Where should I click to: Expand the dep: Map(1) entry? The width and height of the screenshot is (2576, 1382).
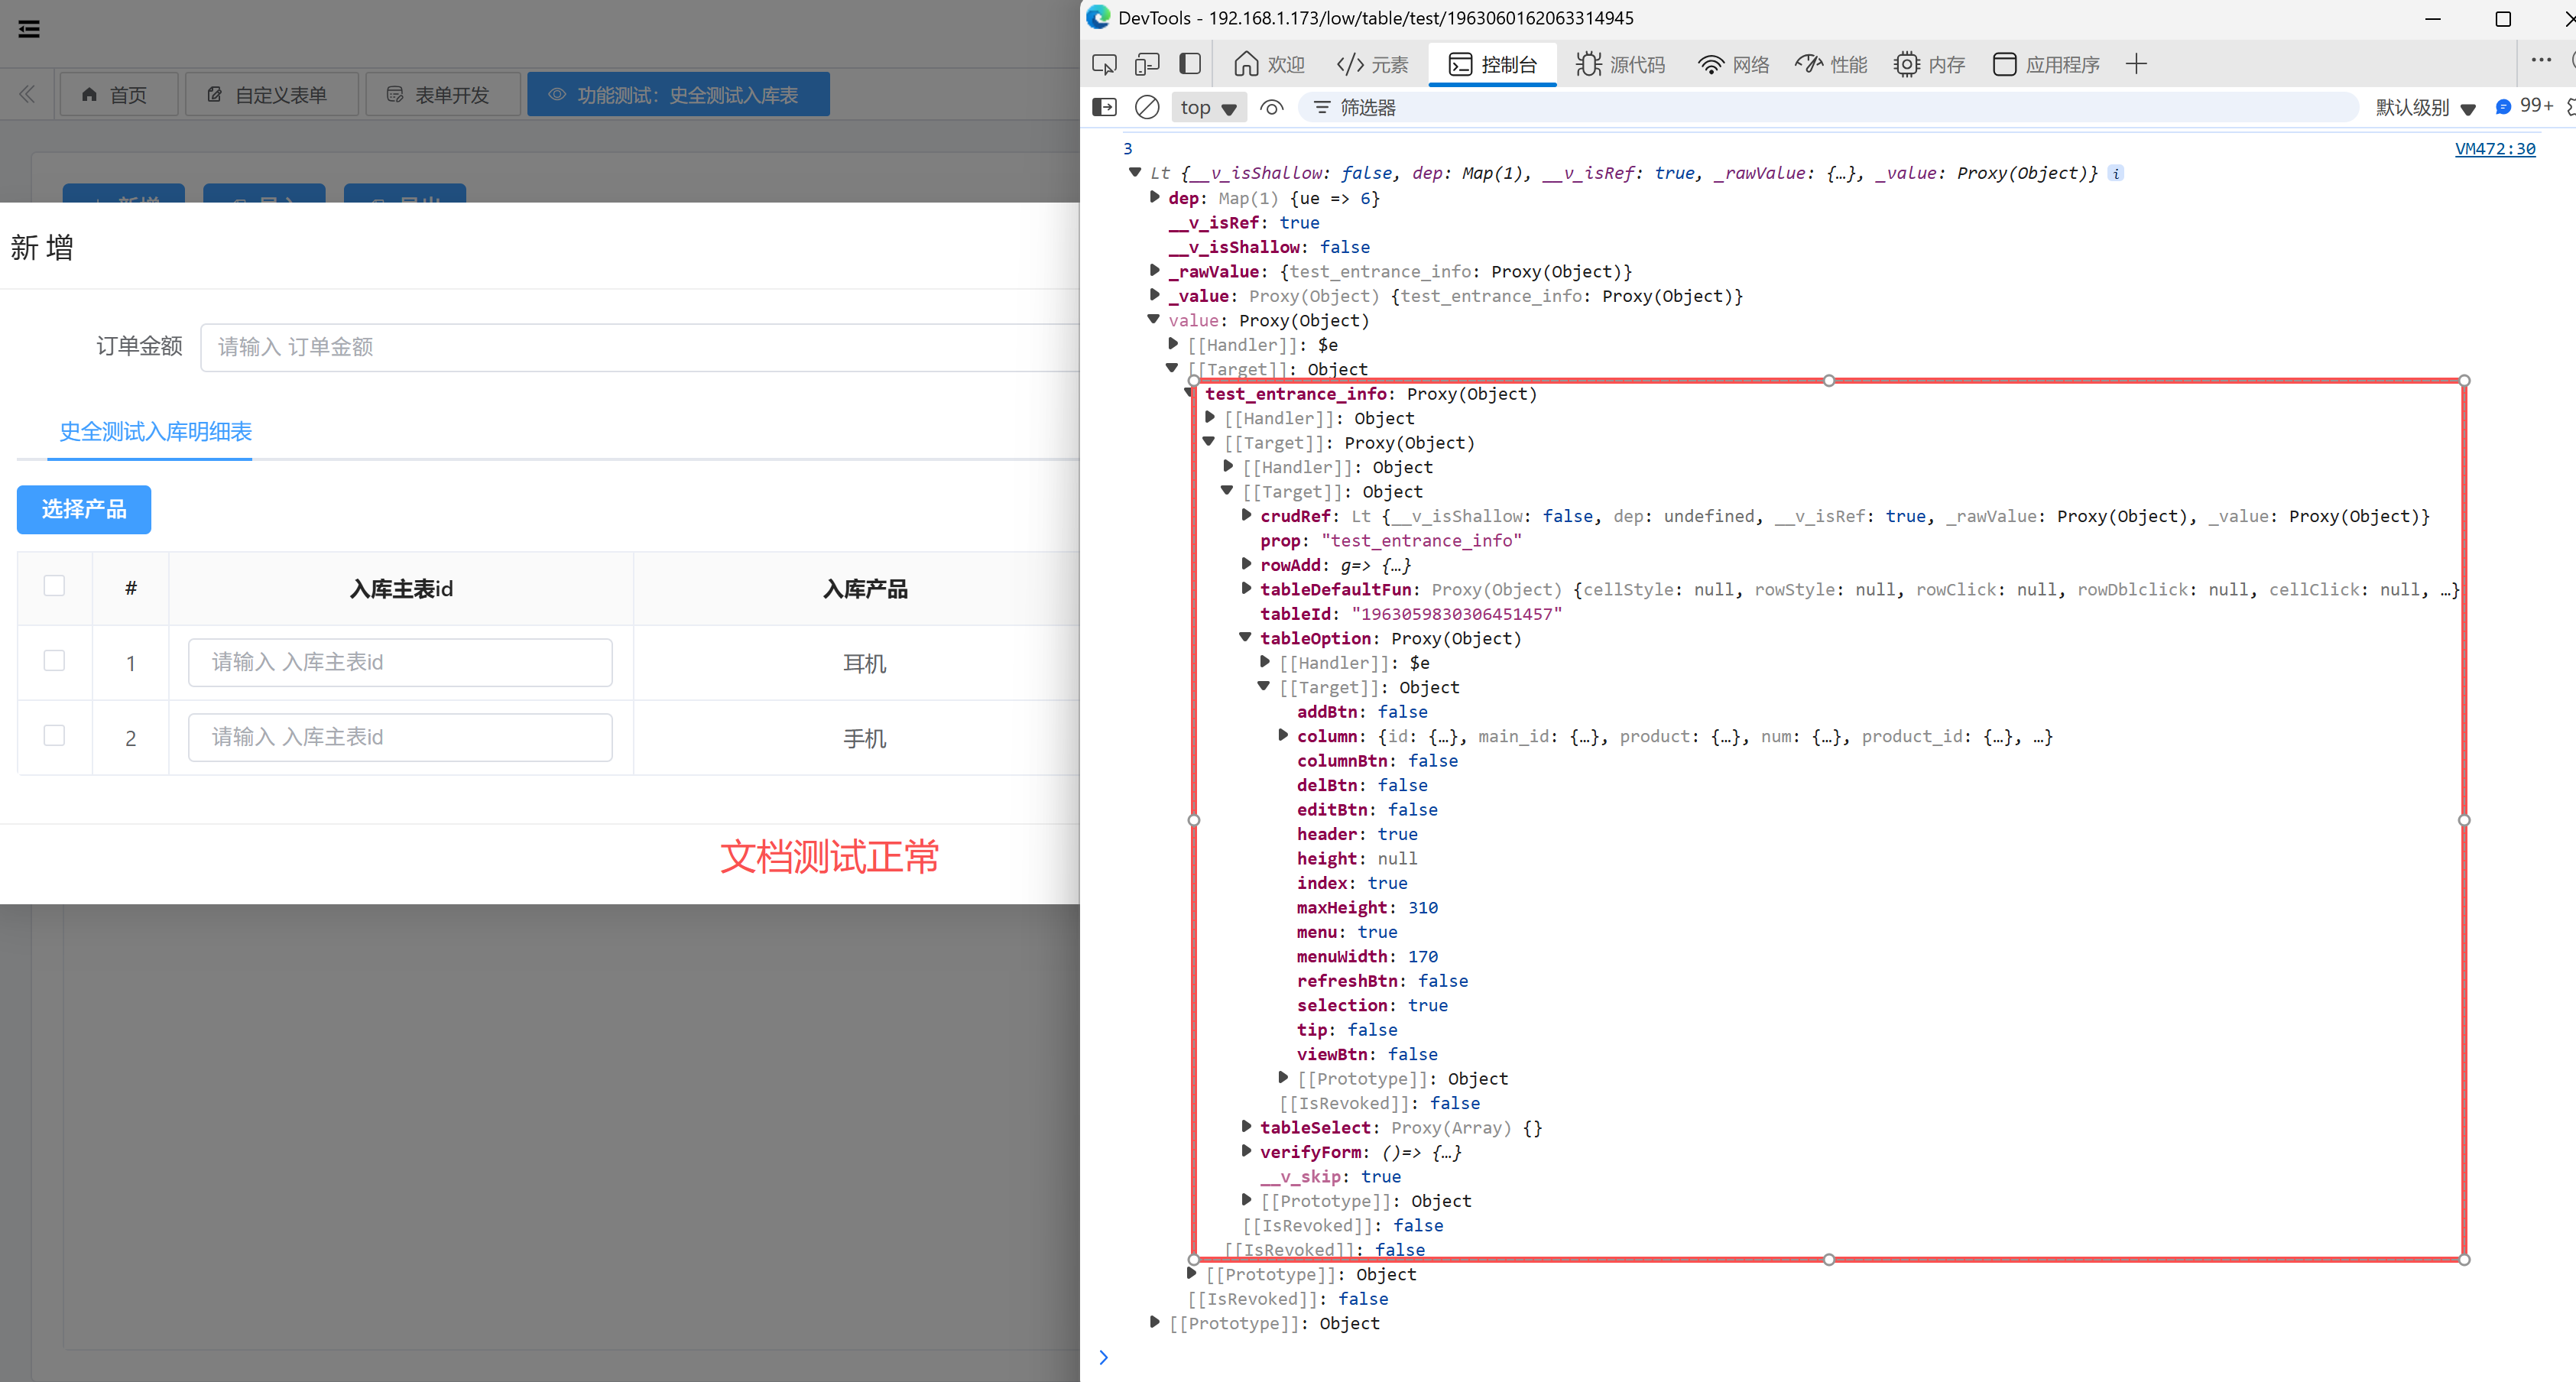(1155, 197)
